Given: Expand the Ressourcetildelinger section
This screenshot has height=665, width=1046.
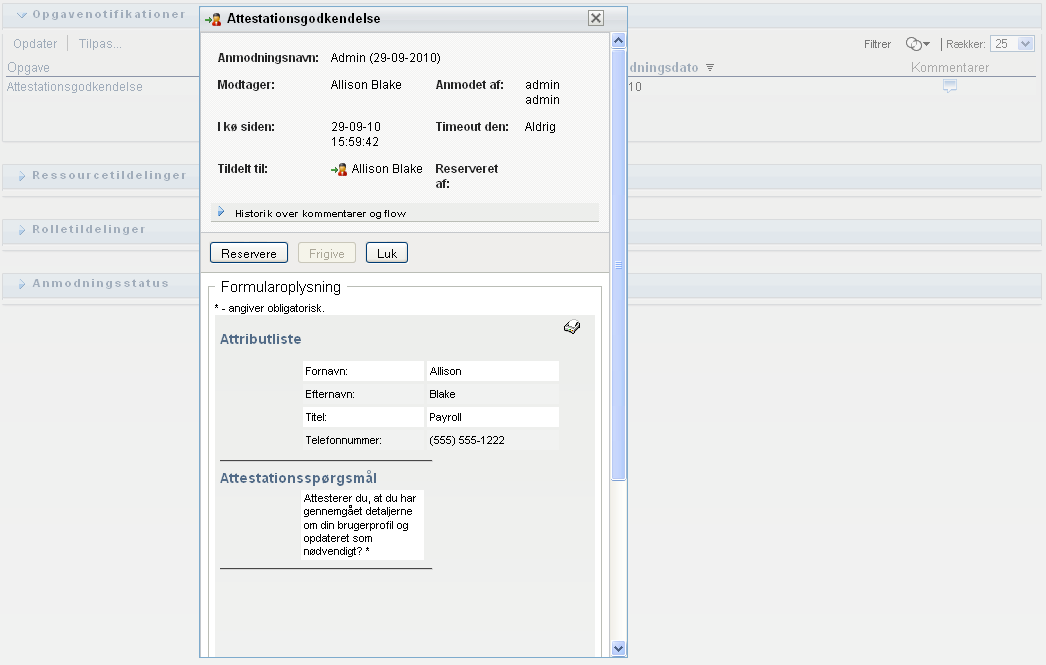Looking at the screenshot, I should pos(22,176).
